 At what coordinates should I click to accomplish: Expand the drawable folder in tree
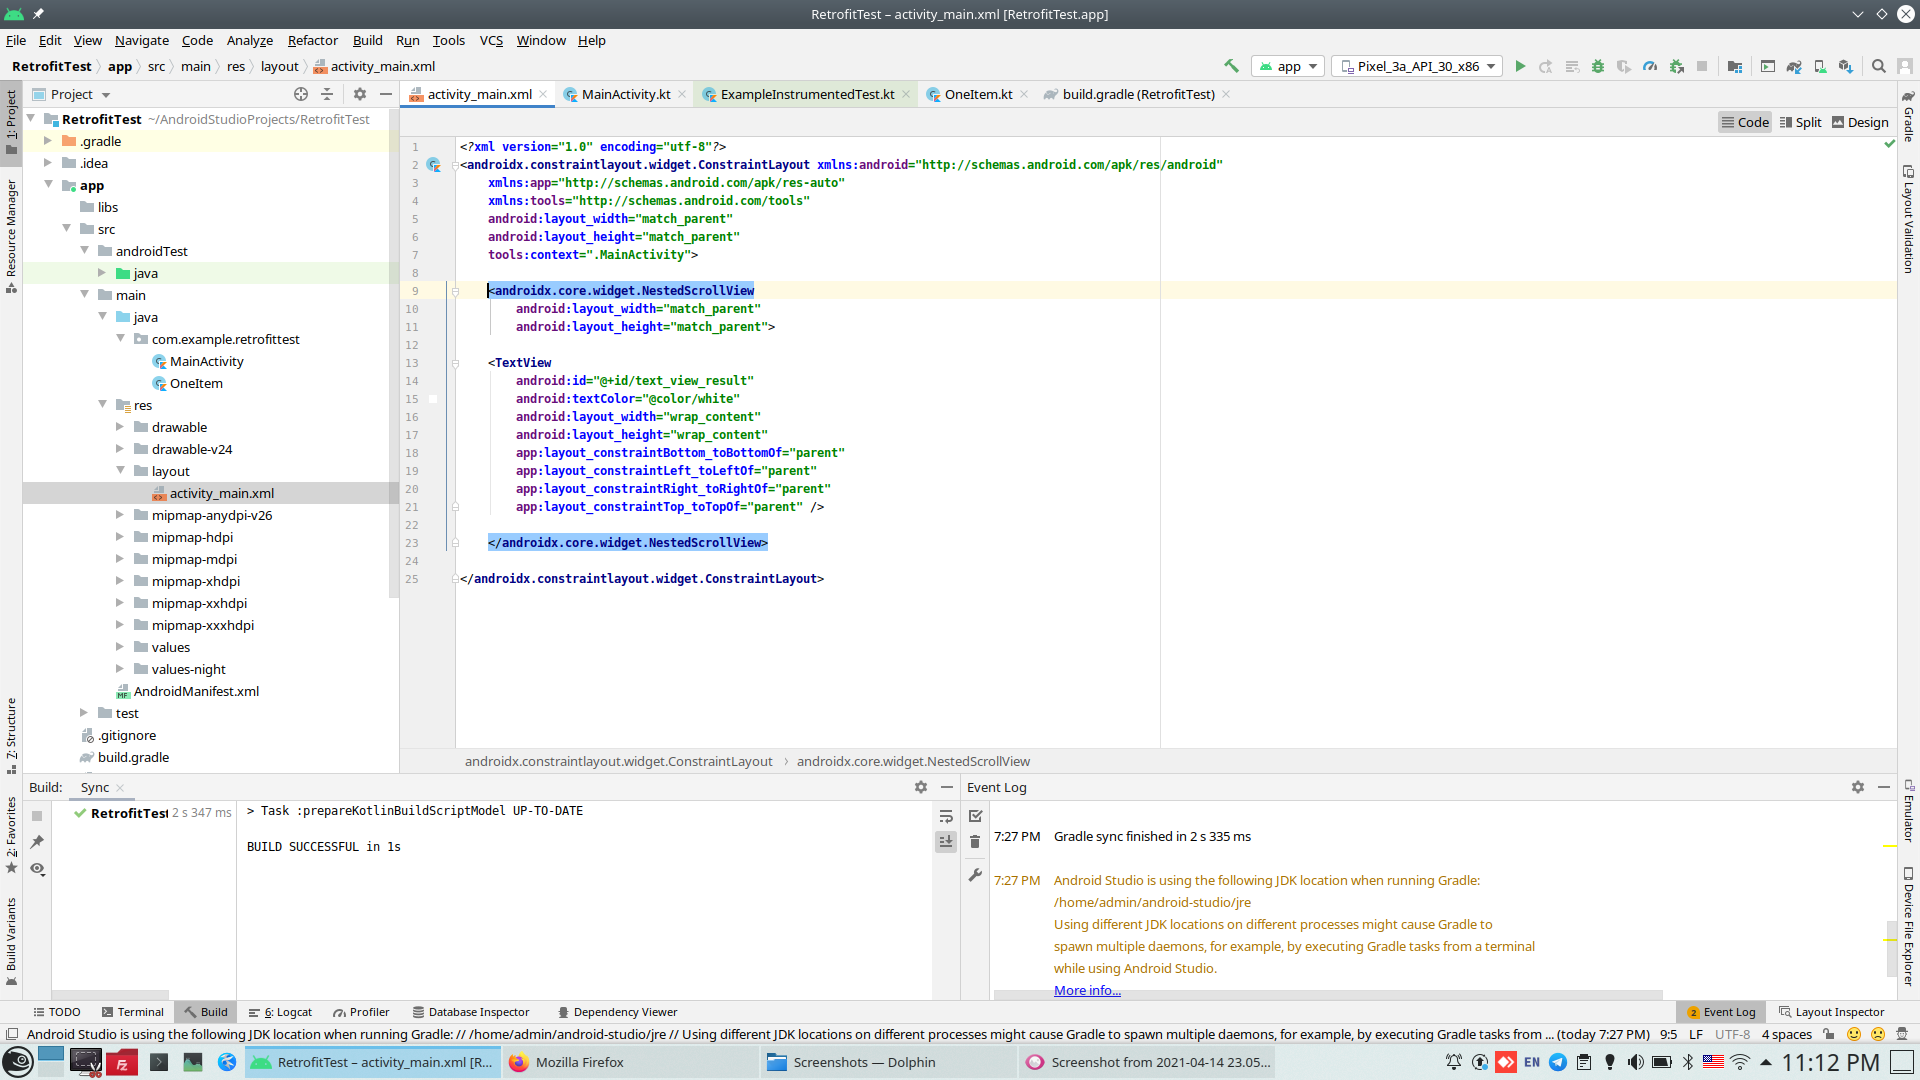click(120, 427)
